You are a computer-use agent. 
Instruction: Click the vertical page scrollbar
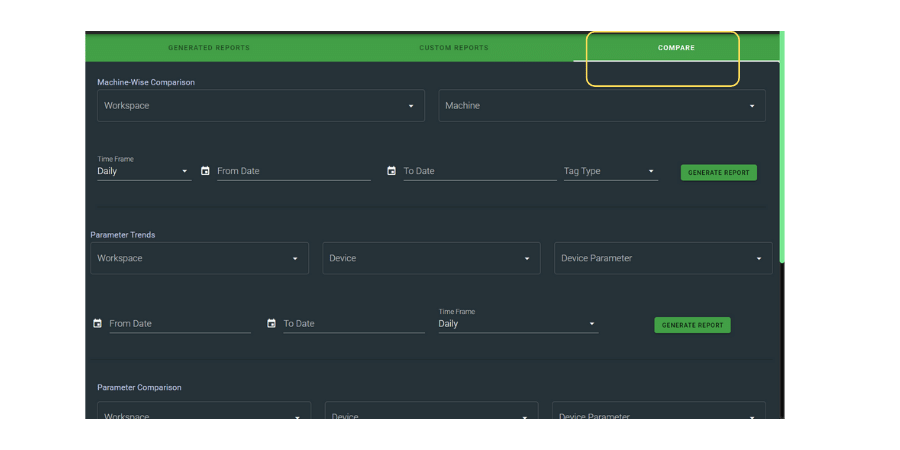click(x=782, y=148)
